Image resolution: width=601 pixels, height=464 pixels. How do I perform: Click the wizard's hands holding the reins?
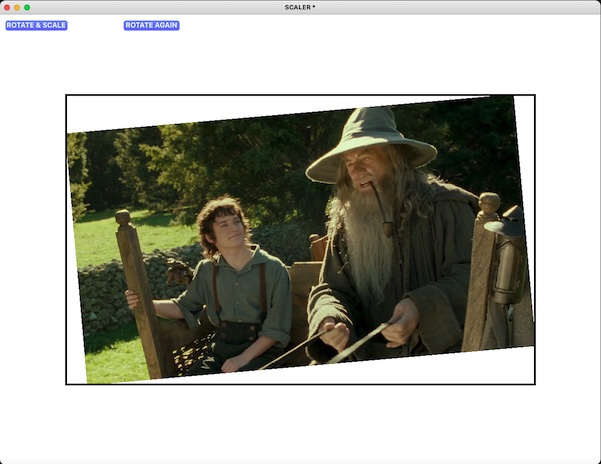click(x=335, y=333)
